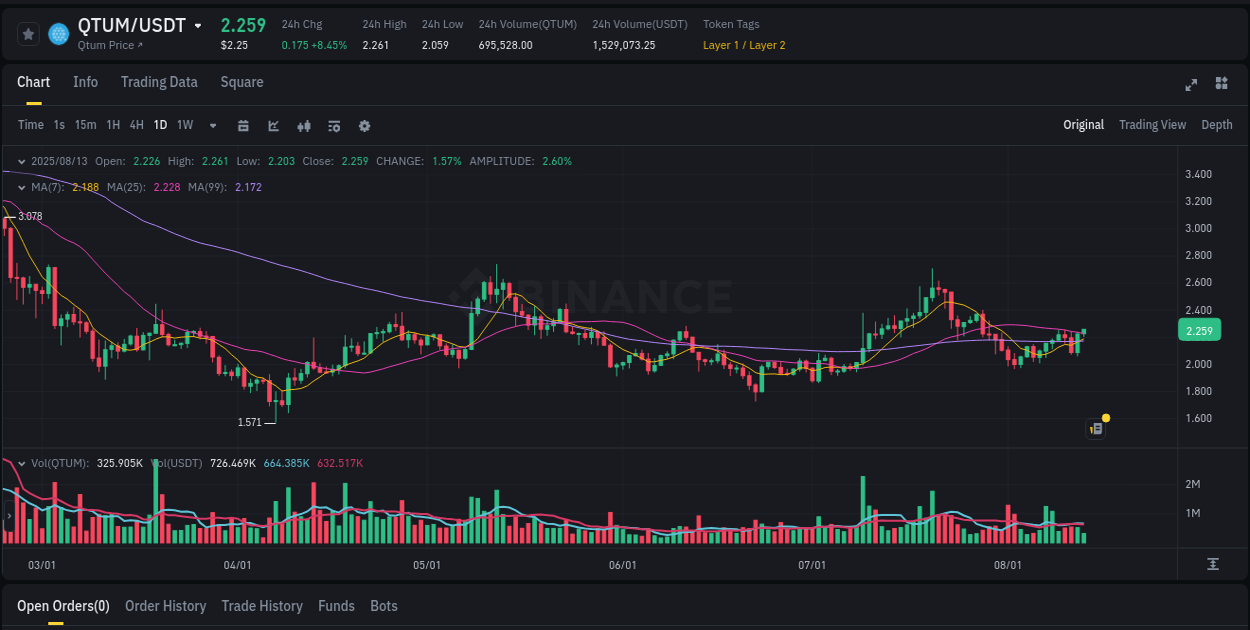Select the line chart style icon

[272, 126]
